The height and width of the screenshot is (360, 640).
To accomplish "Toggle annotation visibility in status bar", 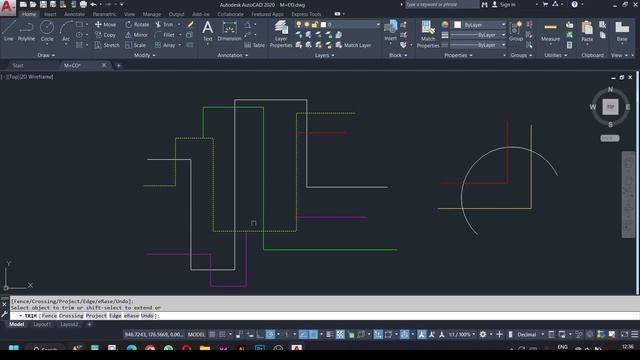I will [422, 334].
